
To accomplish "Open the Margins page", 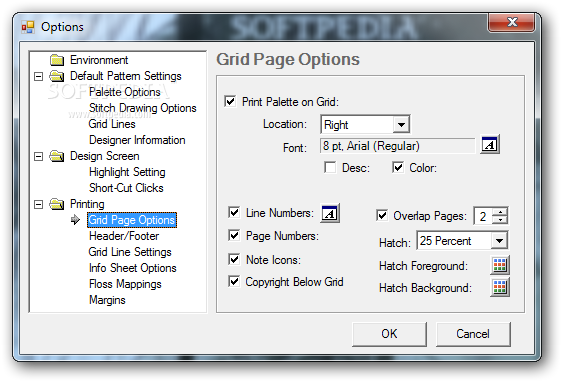I will 107,300.
